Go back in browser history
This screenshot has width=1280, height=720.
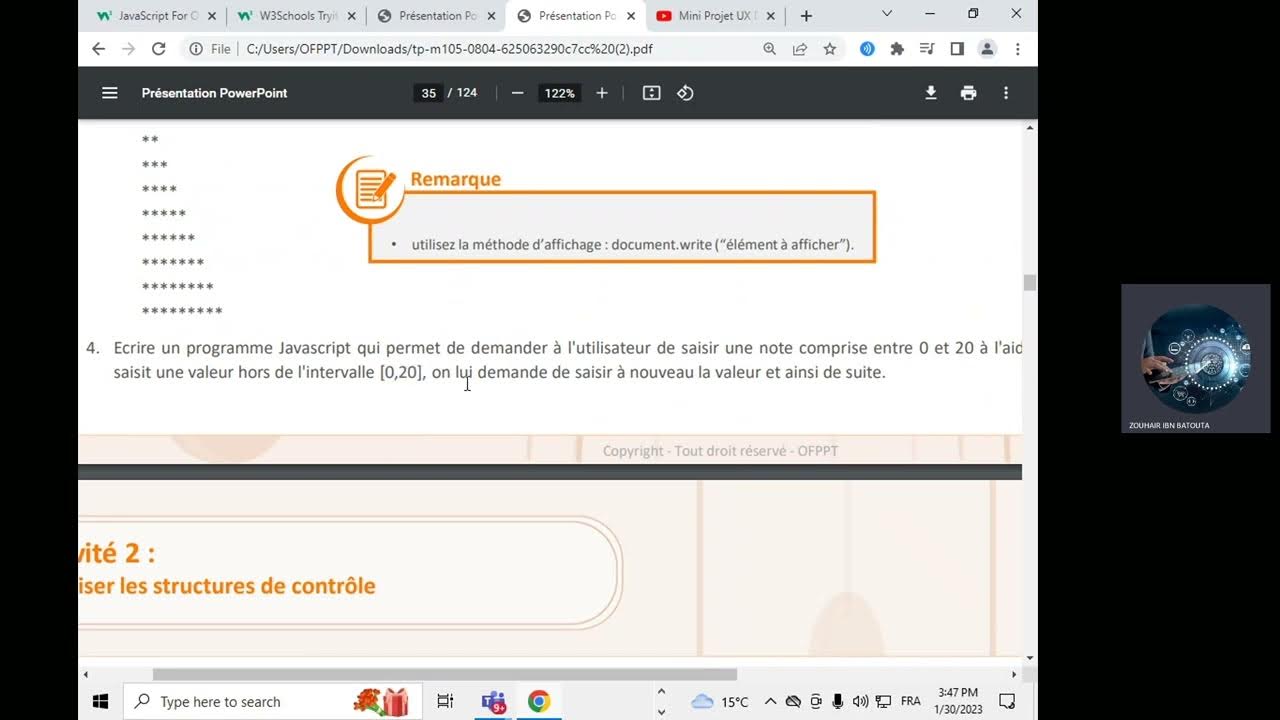[98, 49]
